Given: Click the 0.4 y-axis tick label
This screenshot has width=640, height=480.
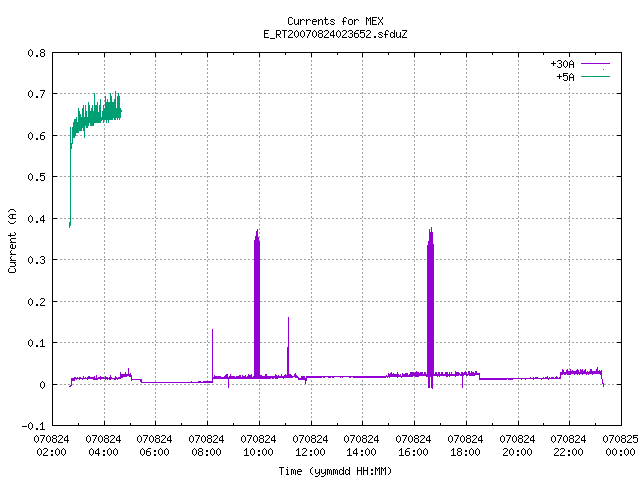Looking at the screenshot, I should 36,219.
